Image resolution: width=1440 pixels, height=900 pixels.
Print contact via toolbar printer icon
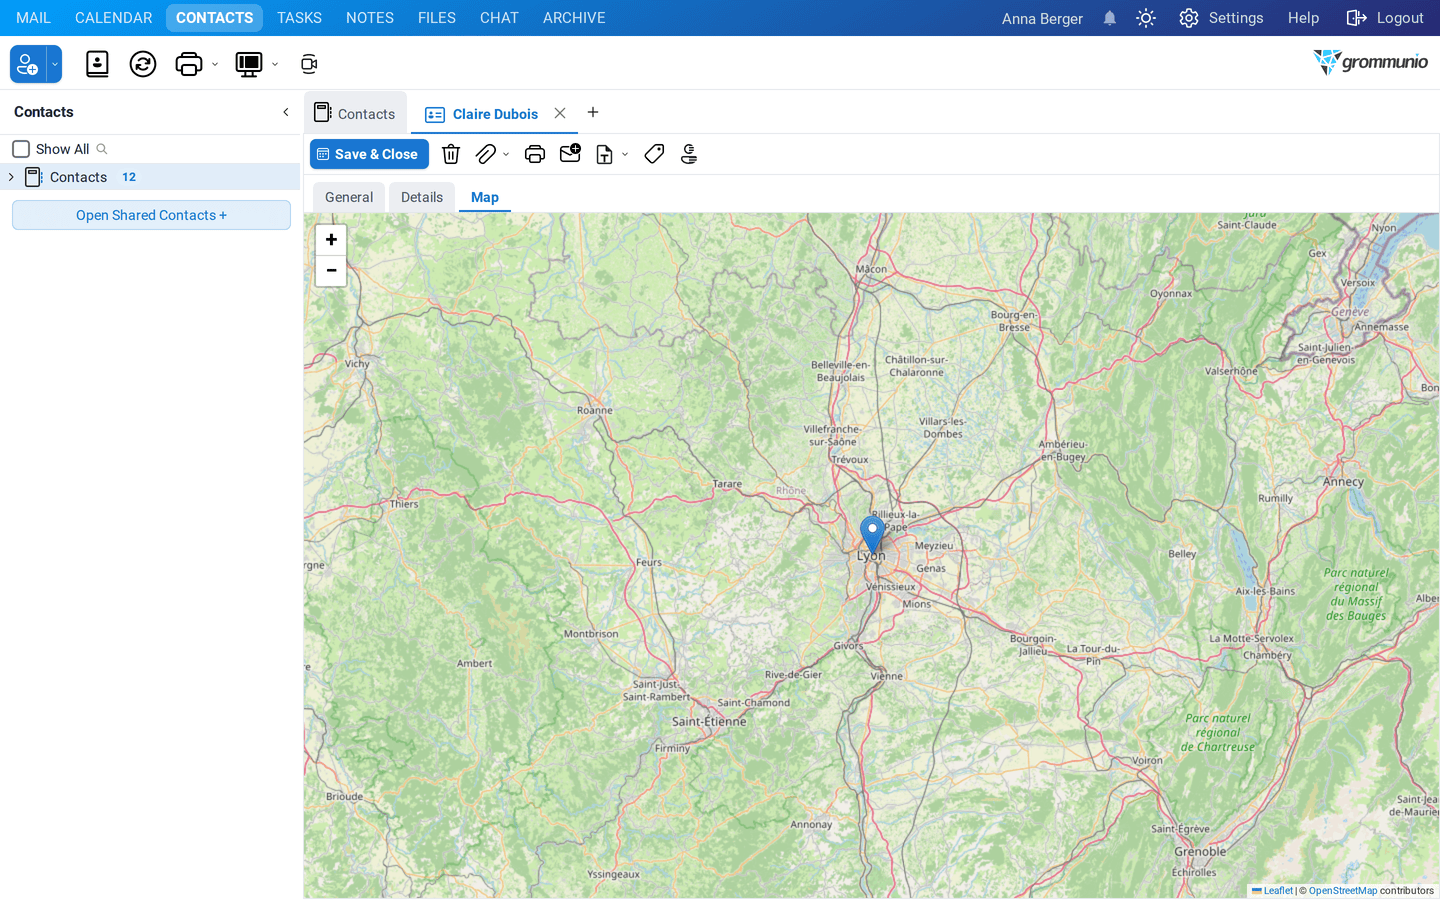click(x=535, y=154)
